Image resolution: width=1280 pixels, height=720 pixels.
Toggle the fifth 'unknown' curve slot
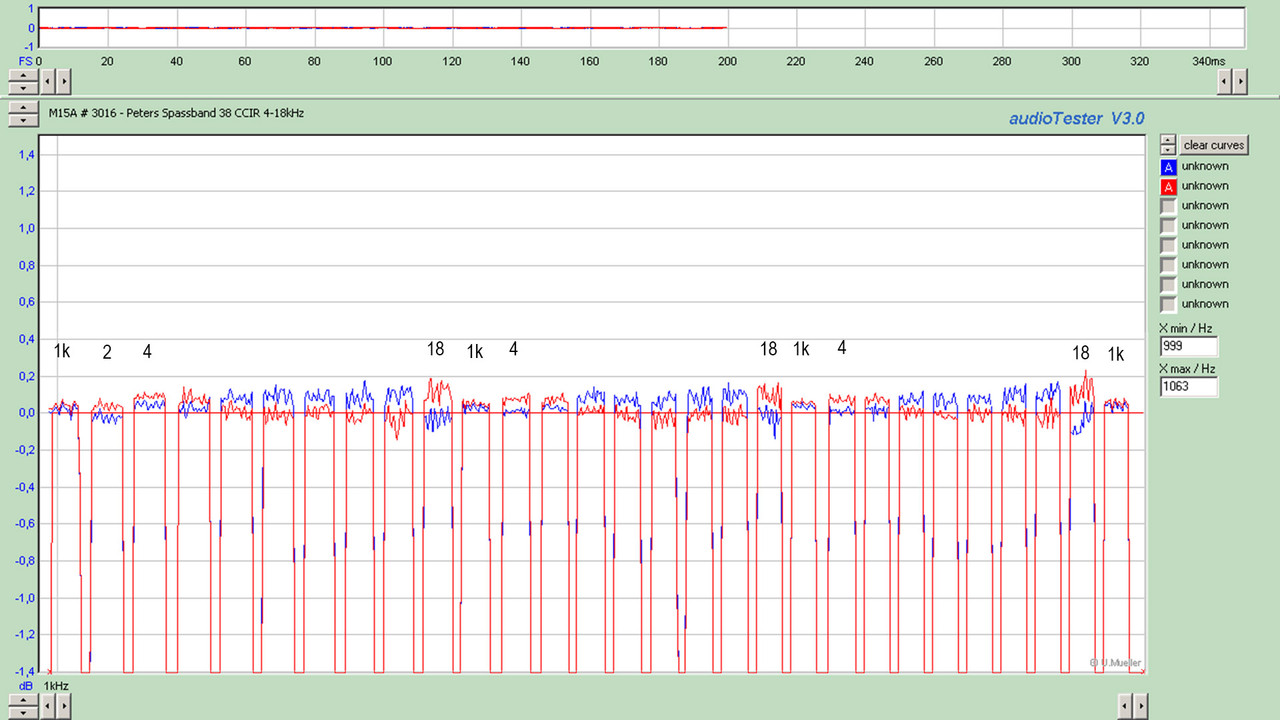(x=1167, y=245)
